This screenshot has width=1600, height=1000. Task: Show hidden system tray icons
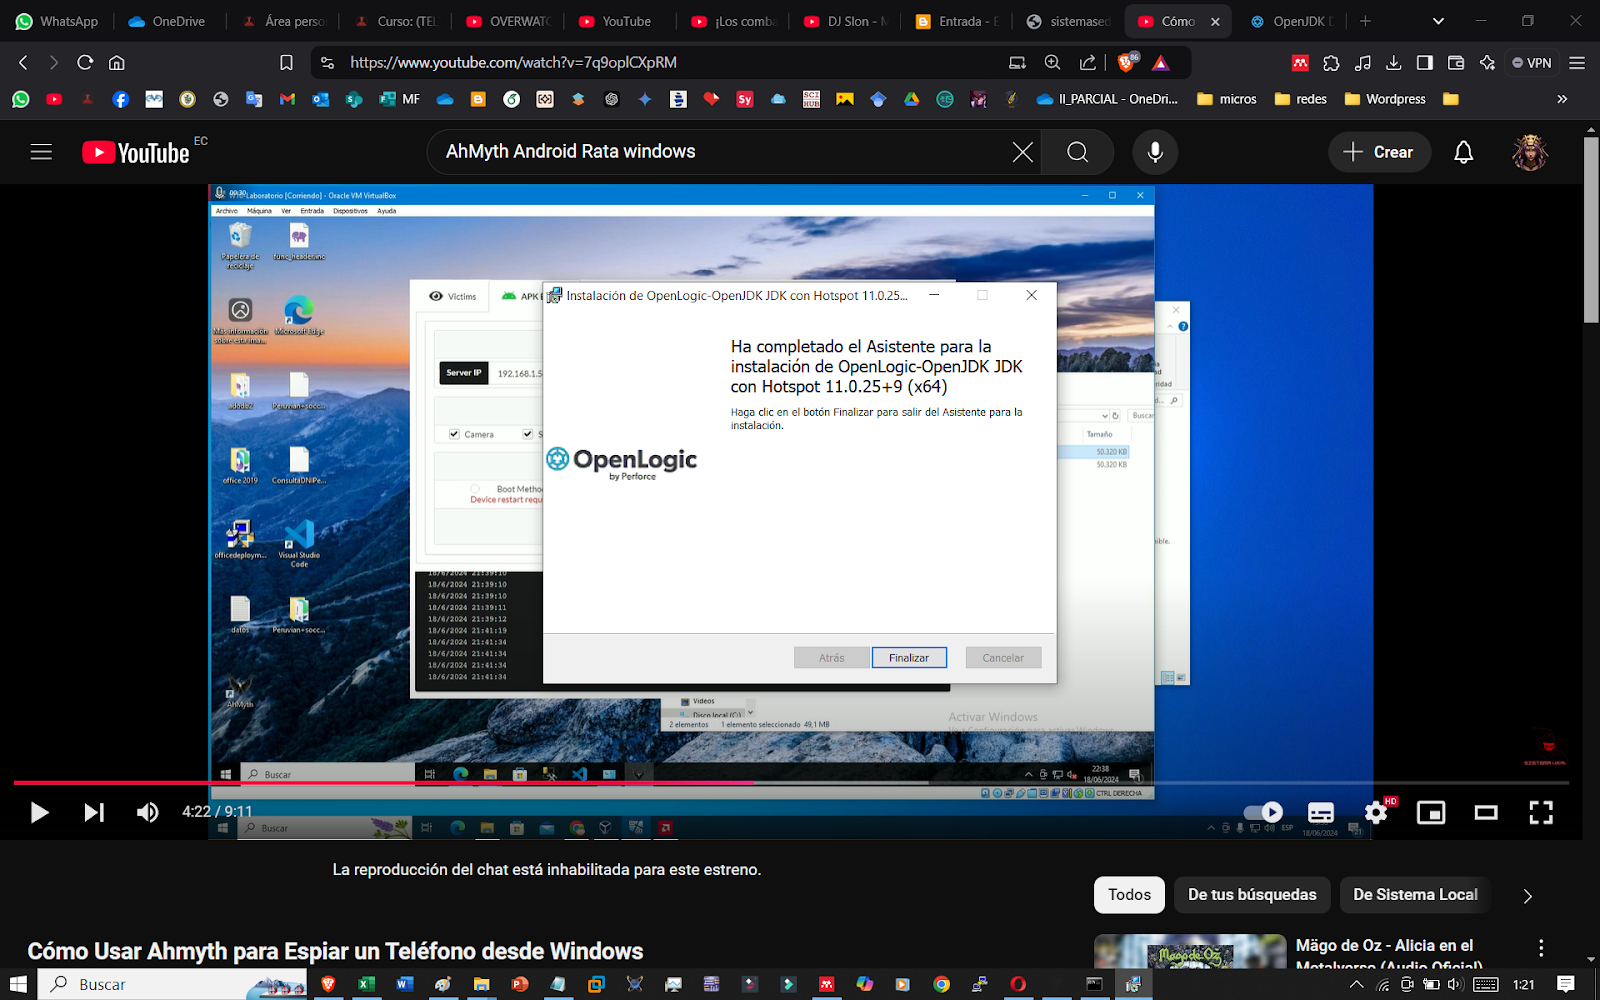1357,984
